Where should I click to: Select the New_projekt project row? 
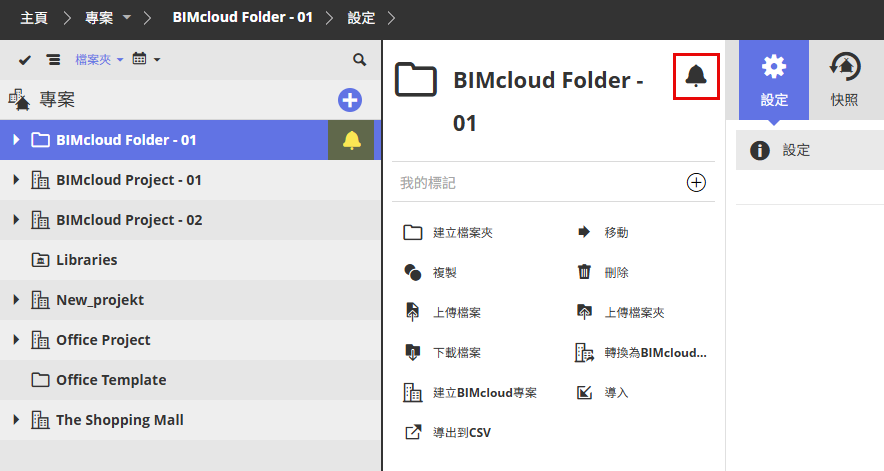pyautogui.click(x=190, y=300)
